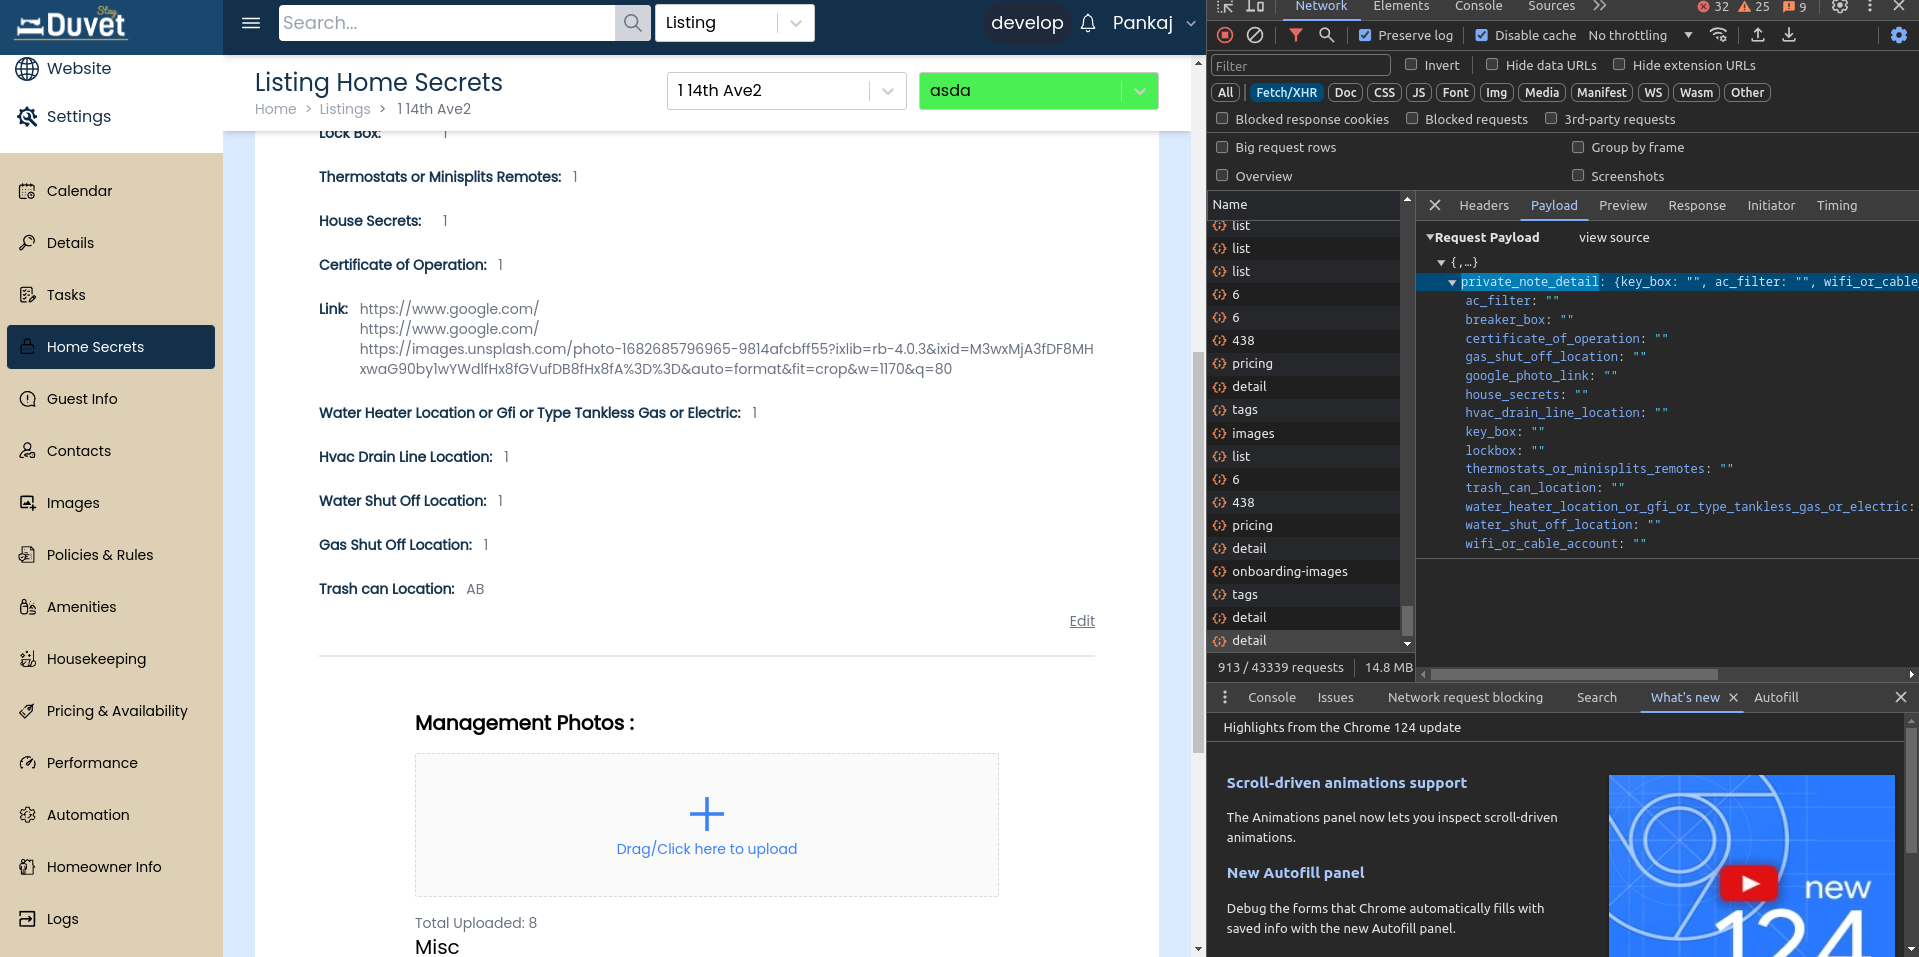Click the search magnifier button
This screenshot has height=957, width=1919.
(x=632, y=23)
